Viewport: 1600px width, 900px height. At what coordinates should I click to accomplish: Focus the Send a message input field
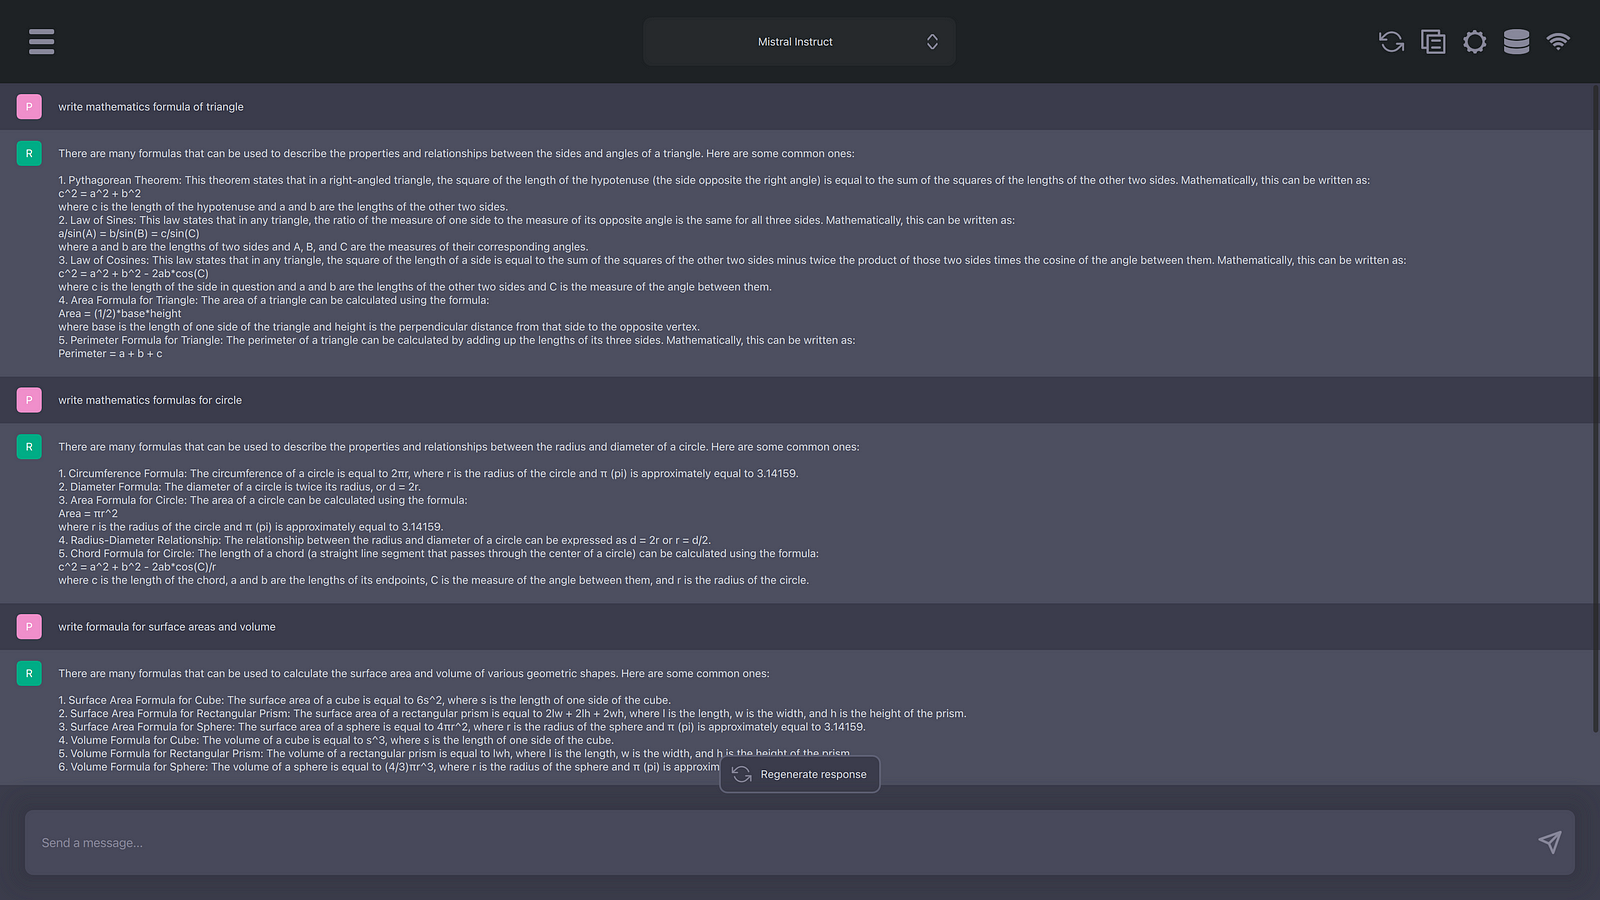[780, 843]
